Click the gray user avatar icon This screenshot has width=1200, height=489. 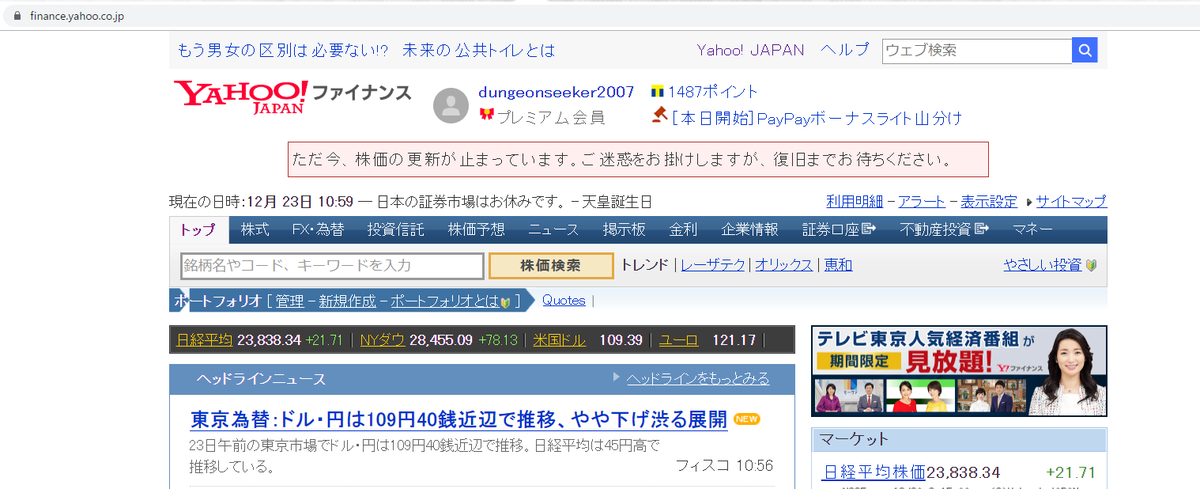tap(451, 105)
